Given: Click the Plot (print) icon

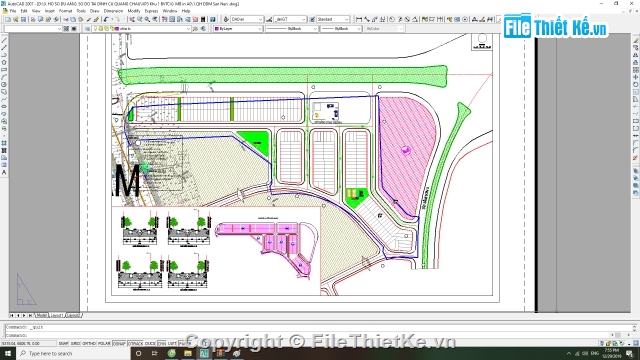Looking at the screenshot, I should click(x=33, y=19).
